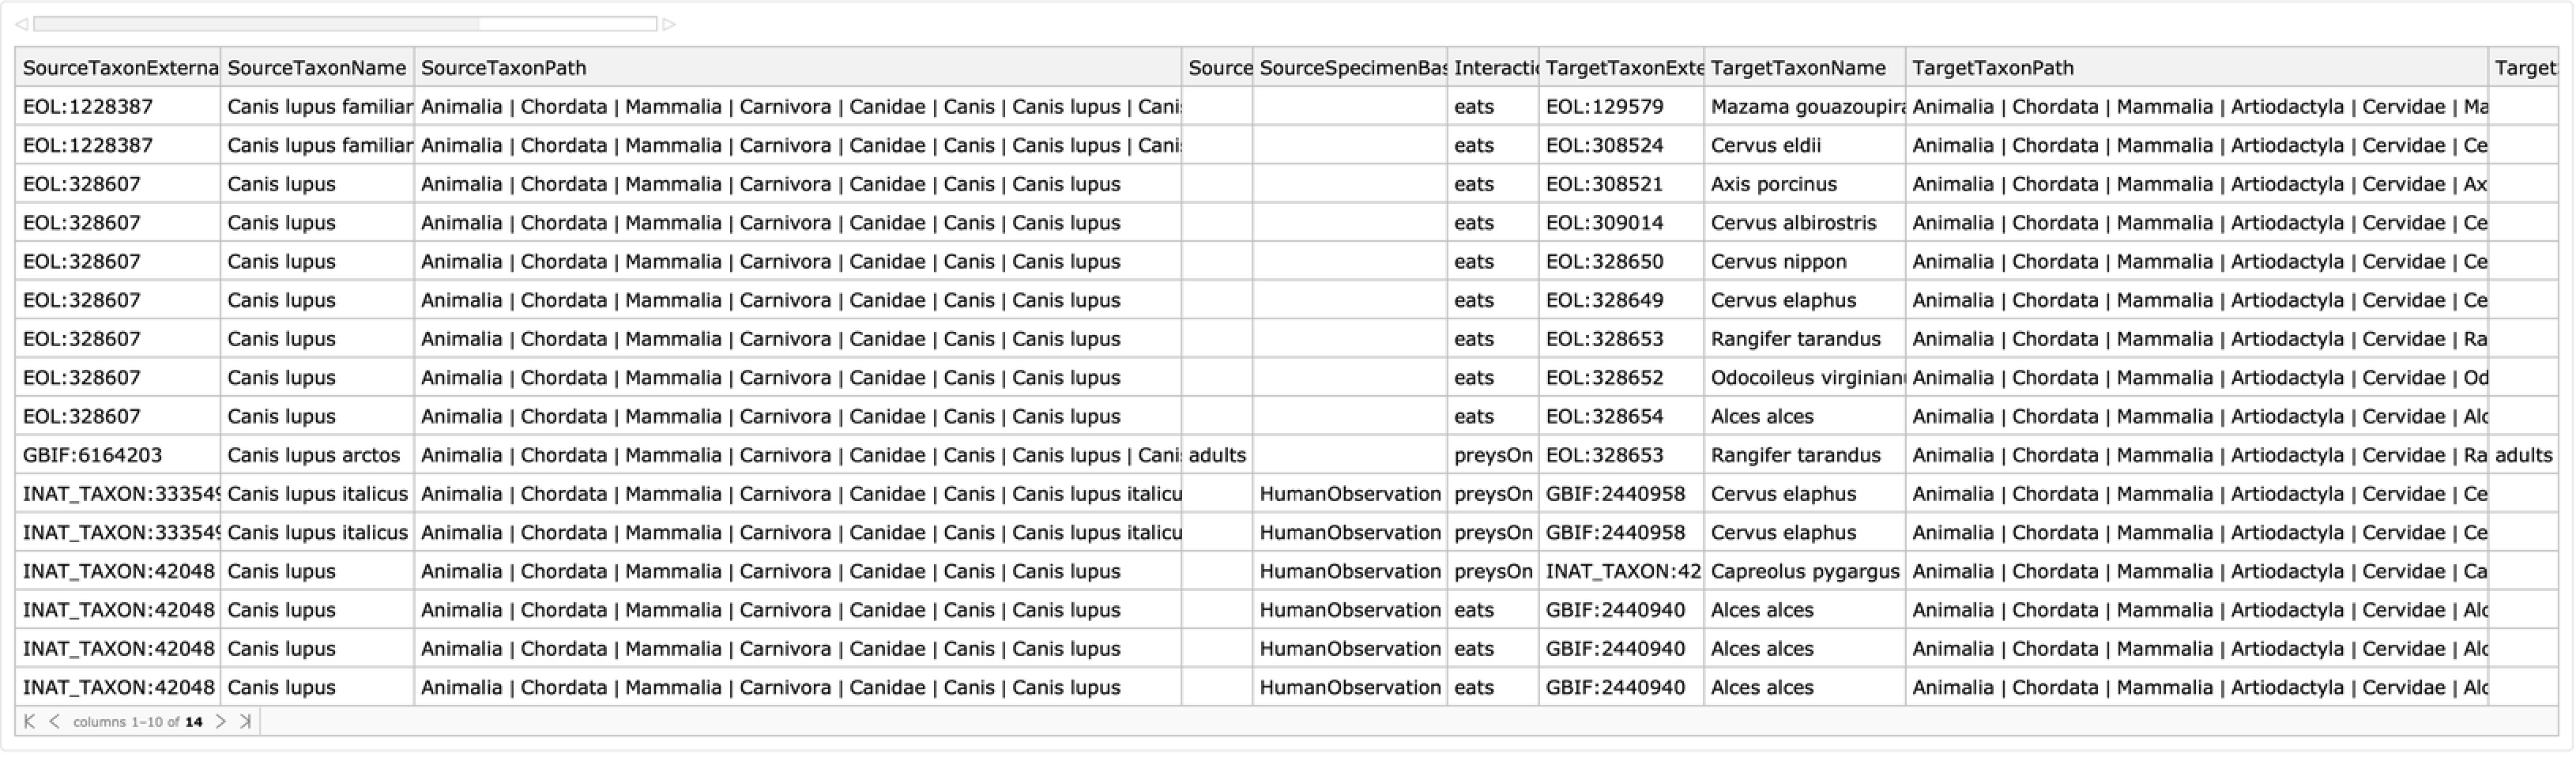Select the TargetTaxonPath column header
Screen dimensions: 2576x776
2195,68
